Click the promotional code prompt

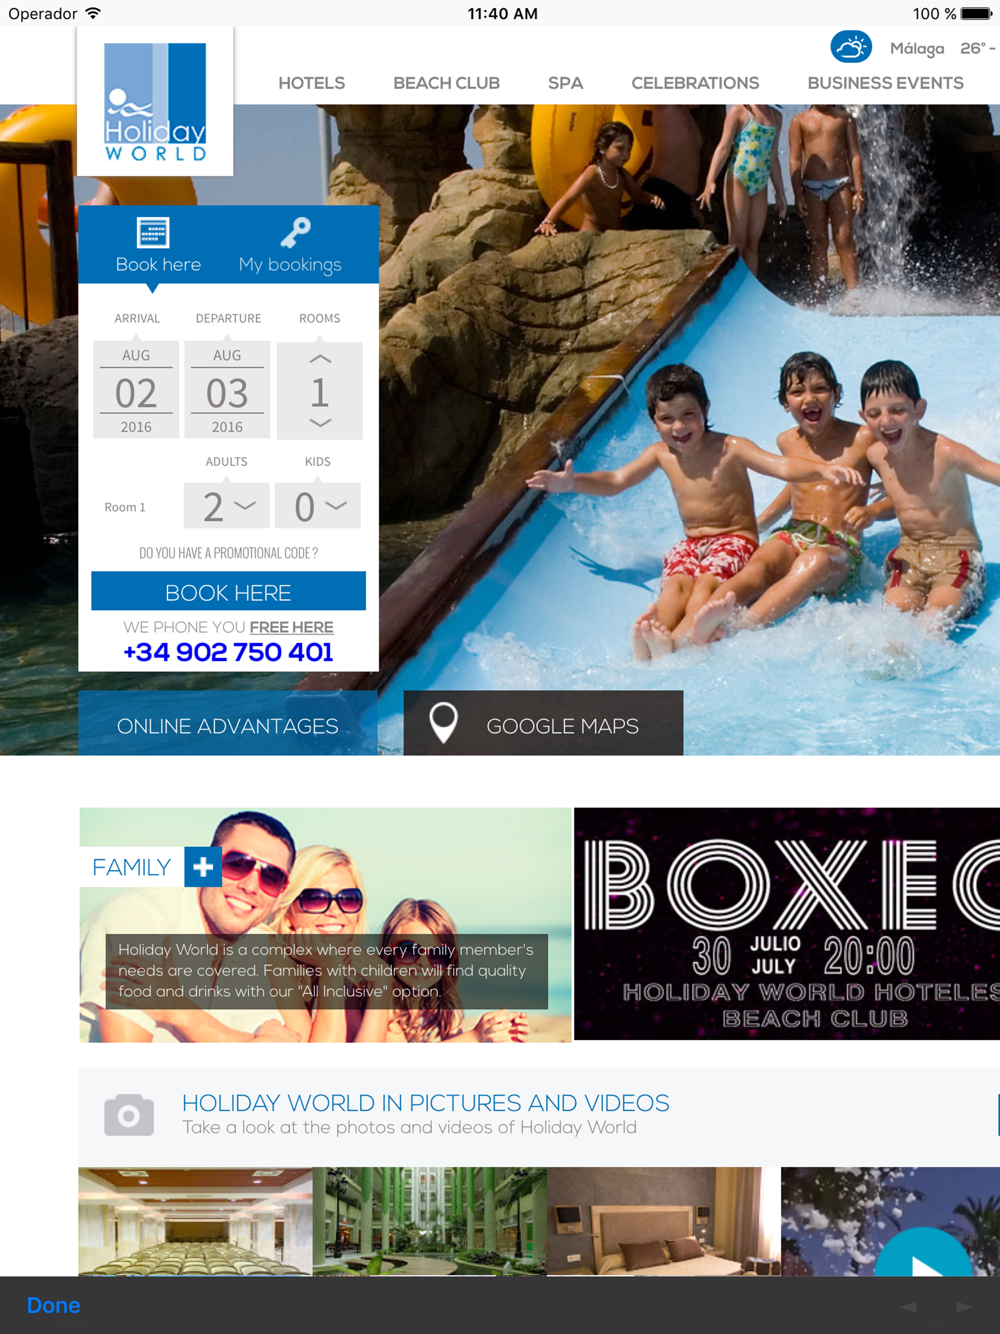pyautogui.click(x=228, y=553)
